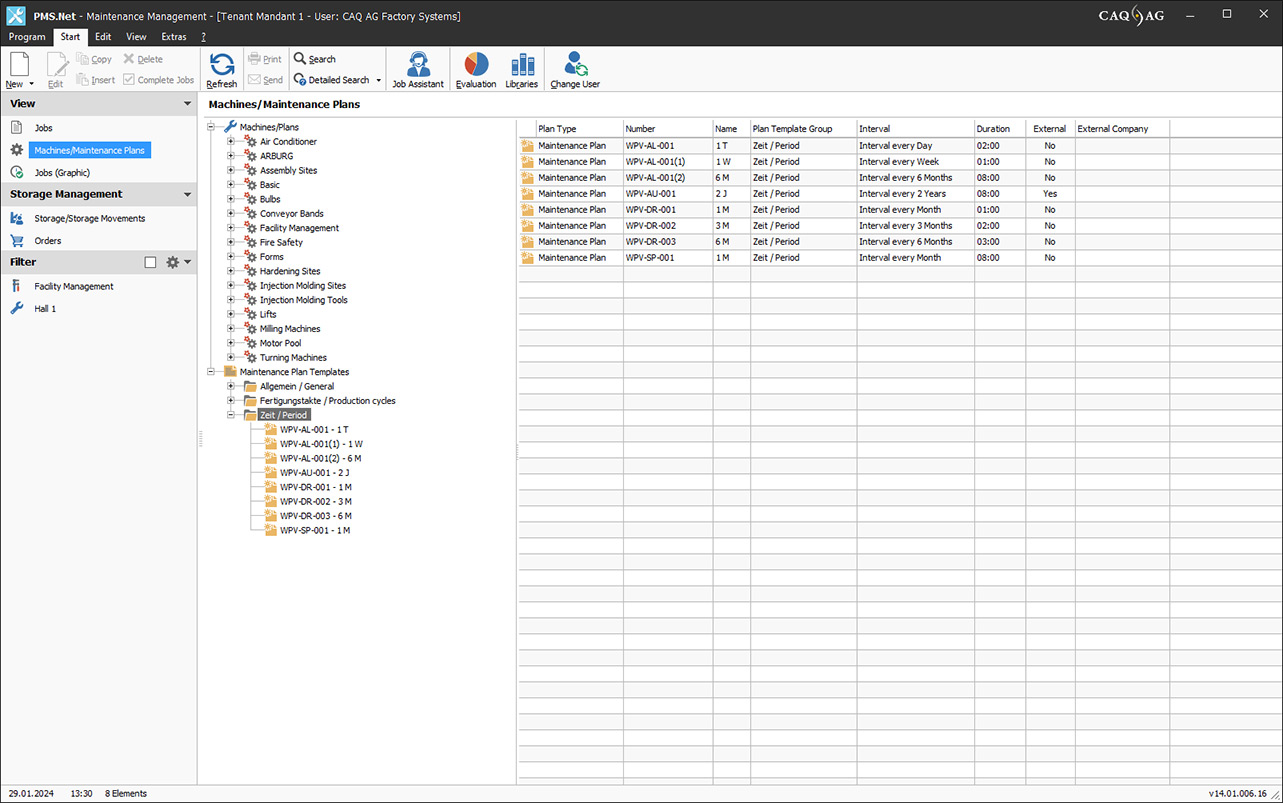Collapse the View sidebar section
1283x803 pixels.
click(187, 103)
